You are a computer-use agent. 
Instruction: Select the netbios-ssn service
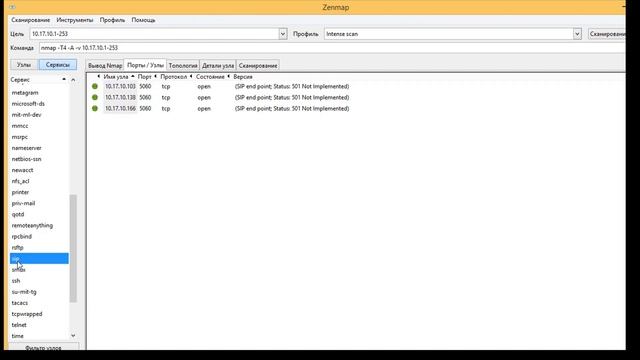[x=27, y=159]
